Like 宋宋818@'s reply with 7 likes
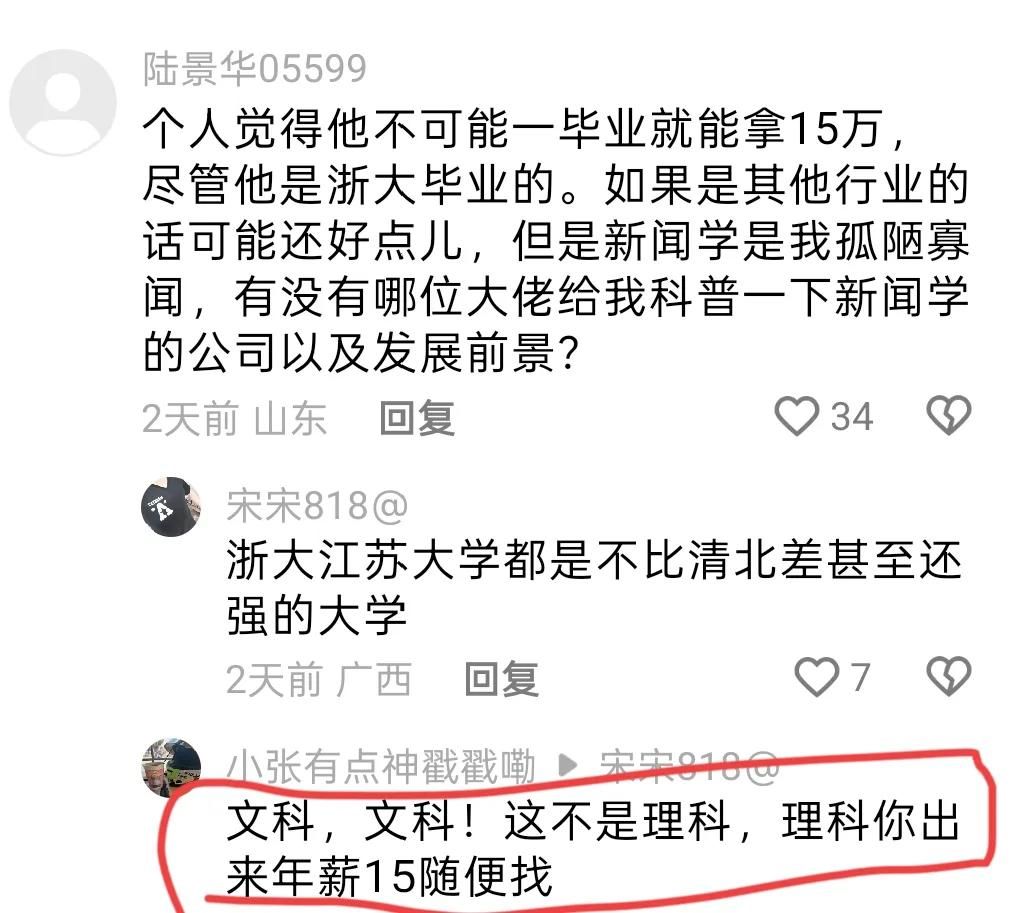This screenshot has width=1024, height=913. point(816,677)
